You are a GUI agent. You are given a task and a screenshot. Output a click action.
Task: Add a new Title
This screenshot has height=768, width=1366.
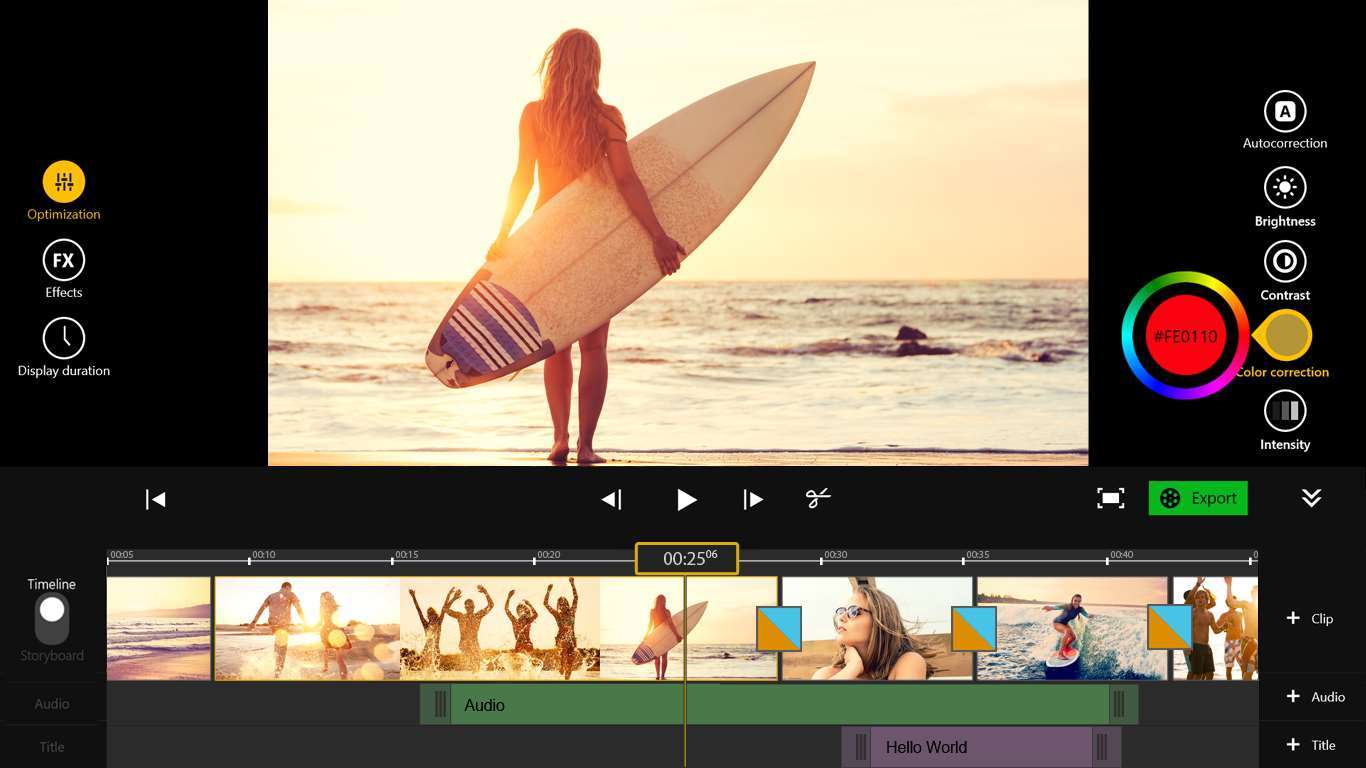[1310, 745]
